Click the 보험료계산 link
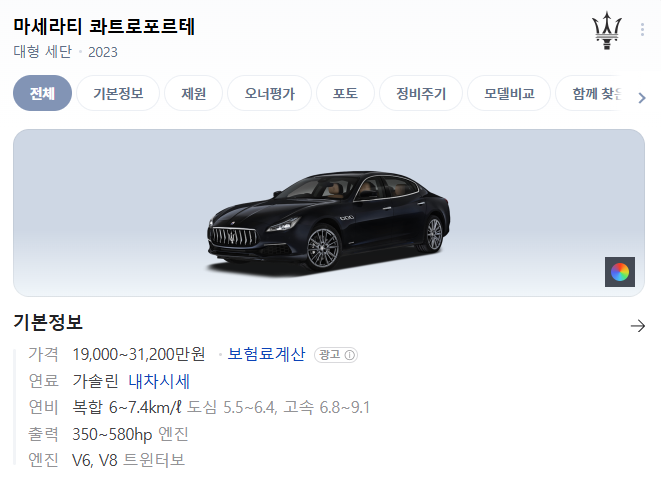Screen dimensions: 661x483 266,354
